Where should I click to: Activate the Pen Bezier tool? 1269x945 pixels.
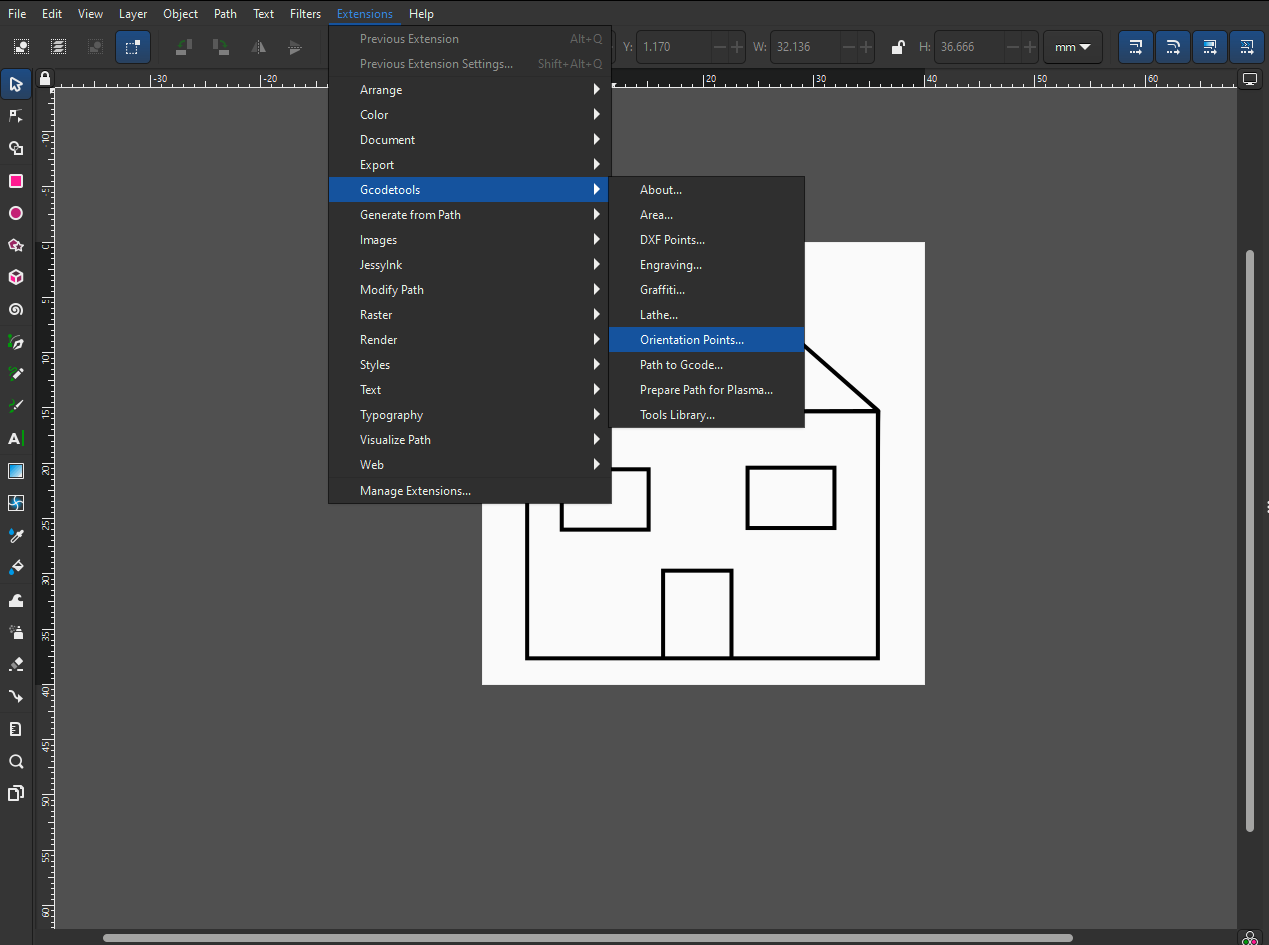[x=16, y=342]
